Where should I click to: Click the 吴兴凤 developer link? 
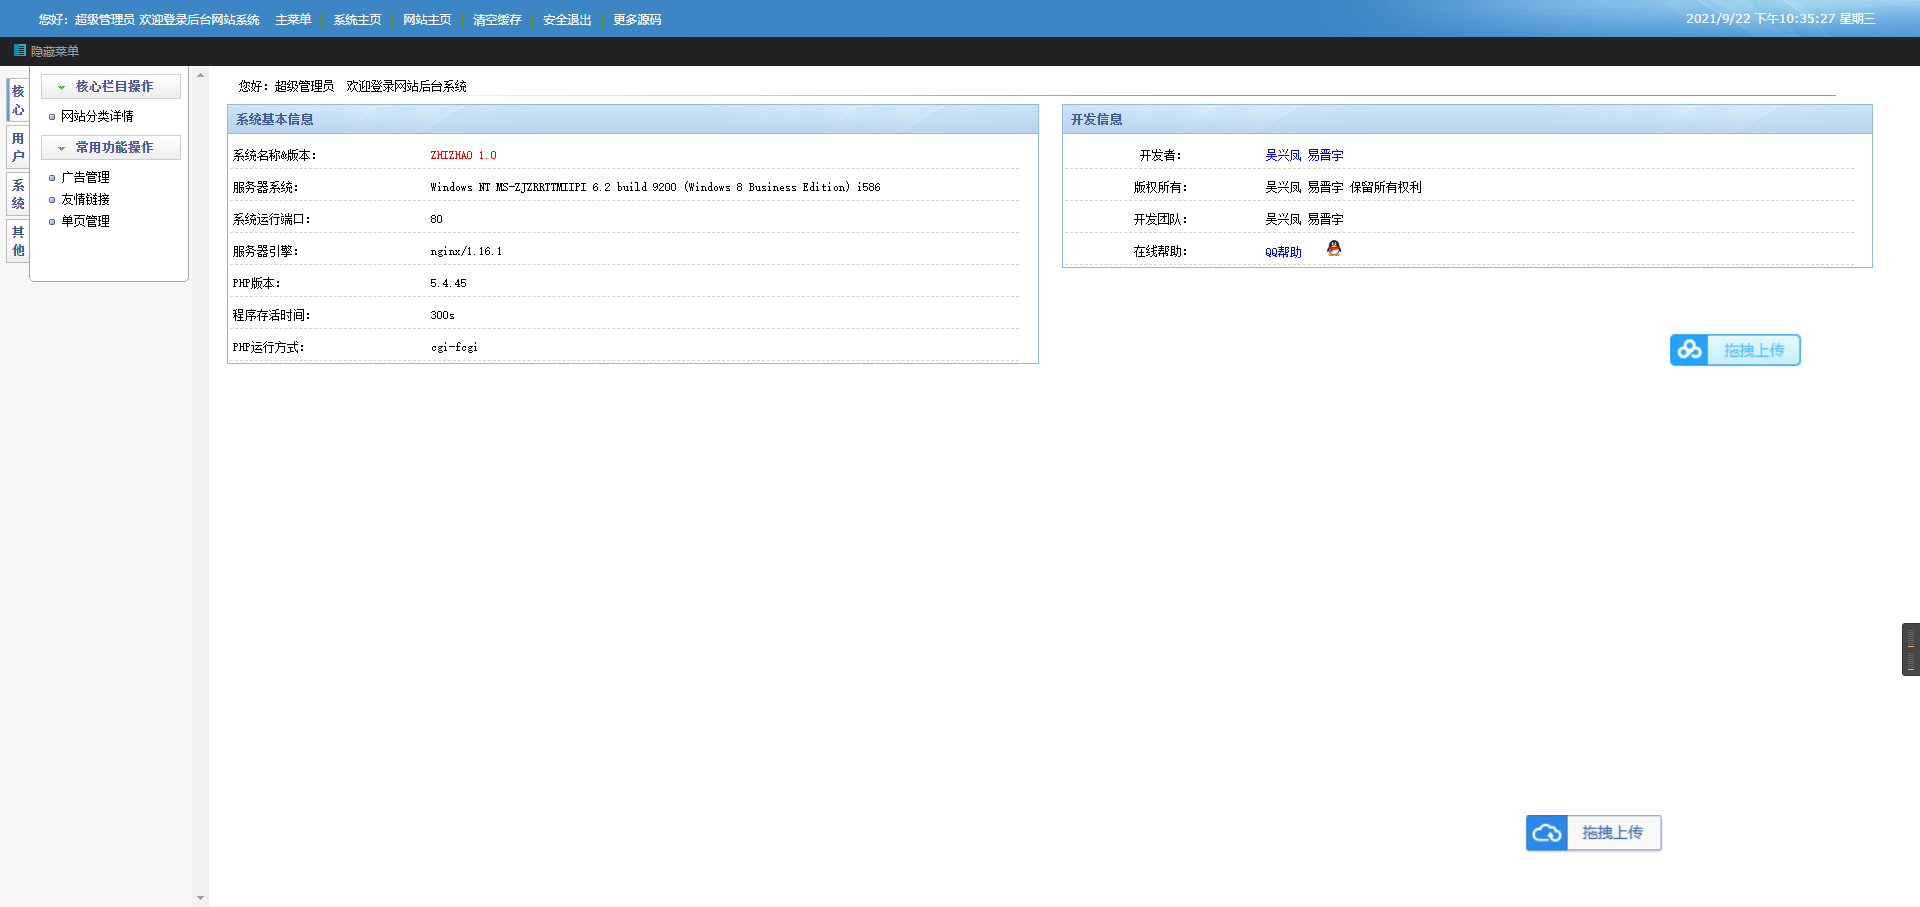click(x=1283, y=155)
